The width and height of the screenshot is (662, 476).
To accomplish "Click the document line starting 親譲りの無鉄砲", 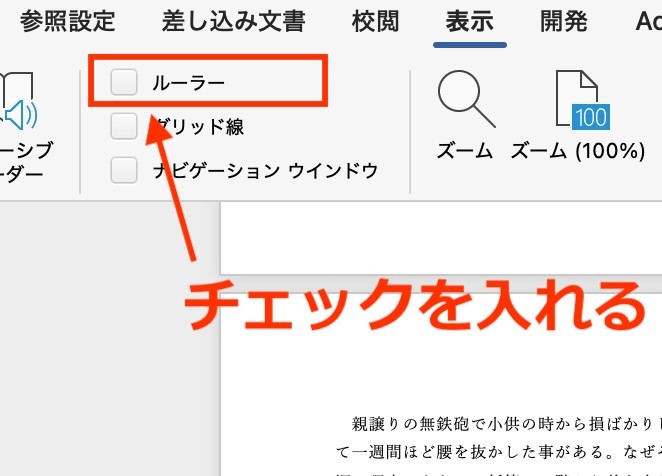I will click(x=506, y=424).
